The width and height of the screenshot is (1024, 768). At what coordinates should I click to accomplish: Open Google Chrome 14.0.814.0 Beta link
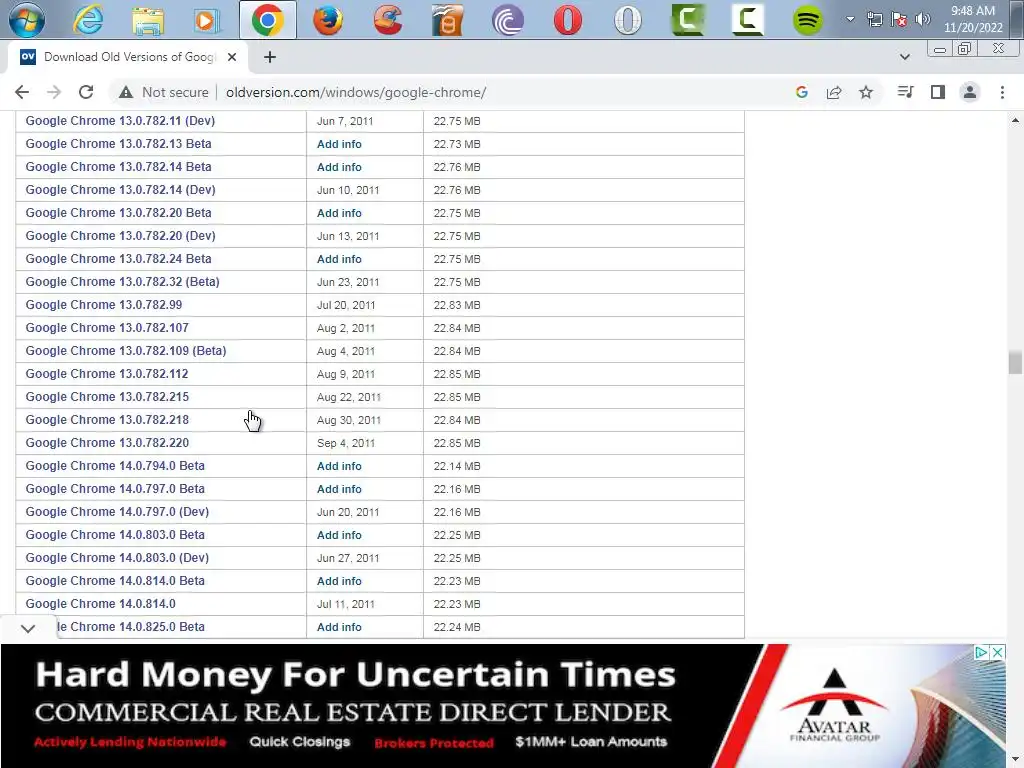point(115,581)
